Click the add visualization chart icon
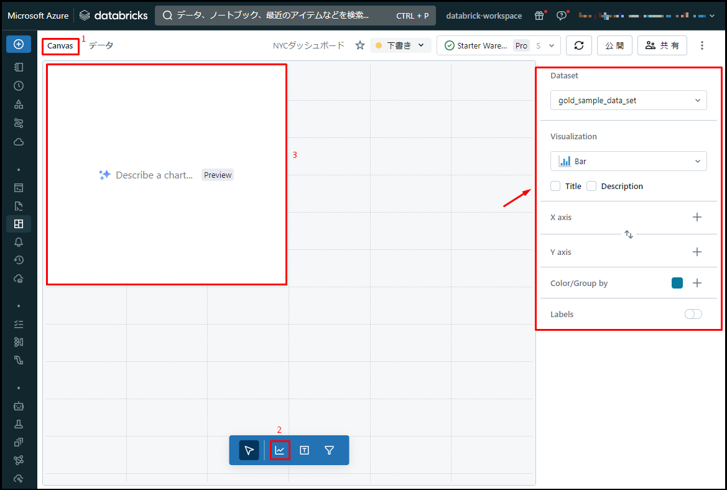The width and height of the screenshot is (727, 490). (280, 450)
